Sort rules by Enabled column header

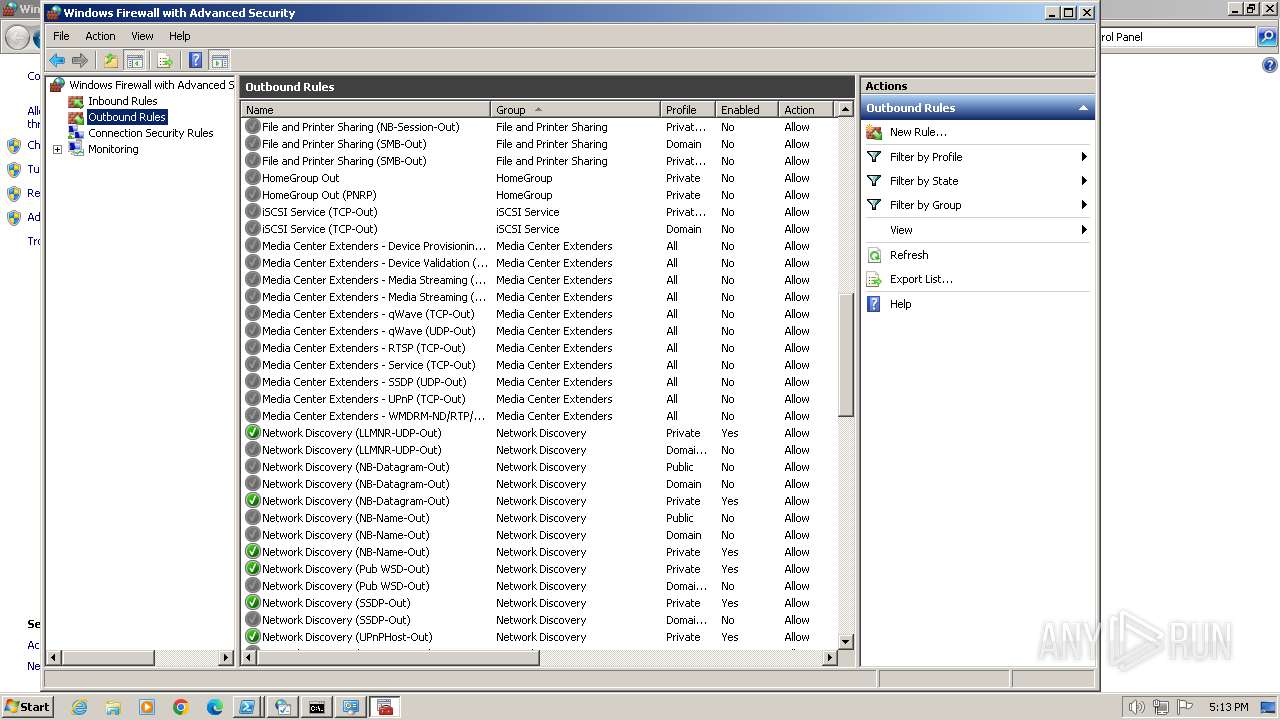746,110
